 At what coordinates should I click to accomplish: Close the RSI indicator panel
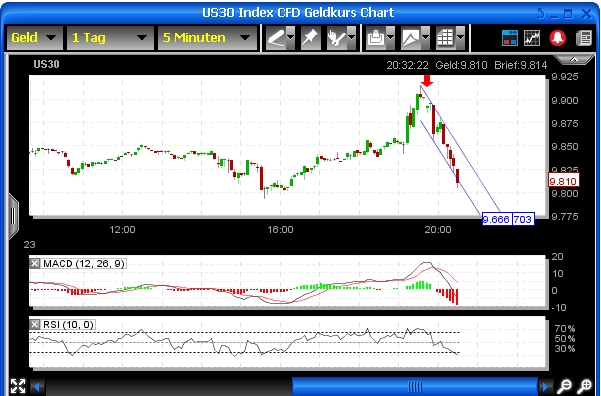34,325
